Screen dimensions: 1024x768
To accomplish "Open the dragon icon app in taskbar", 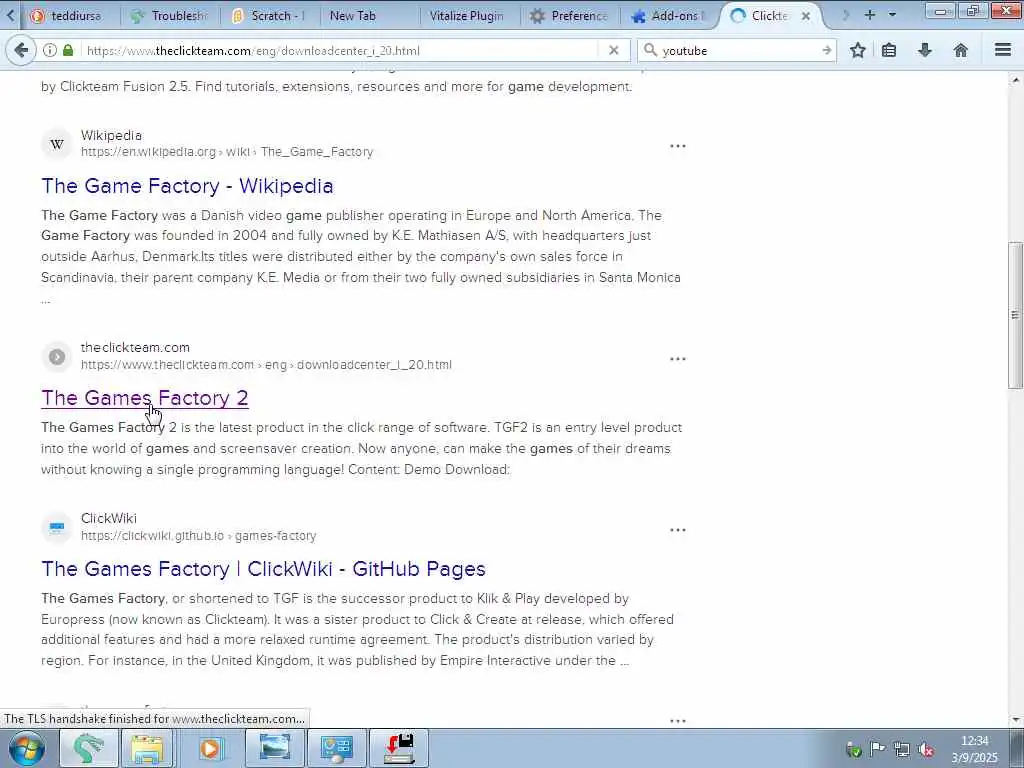I will 89,748.
